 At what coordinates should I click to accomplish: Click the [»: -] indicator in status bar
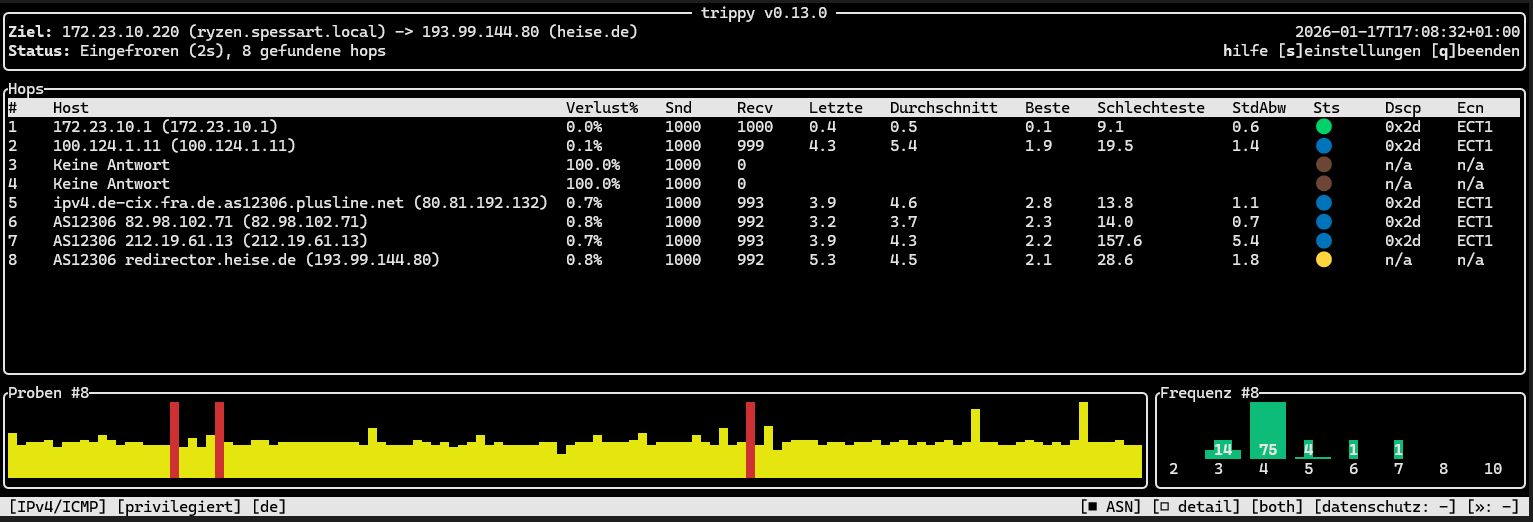click(1493, 507)
